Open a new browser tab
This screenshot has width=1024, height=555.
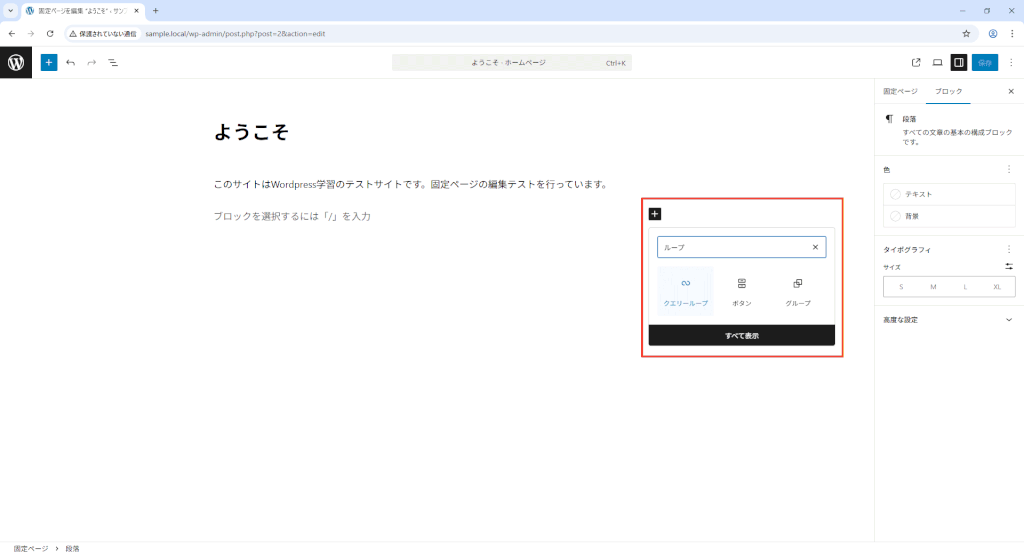tap(155, 11)
